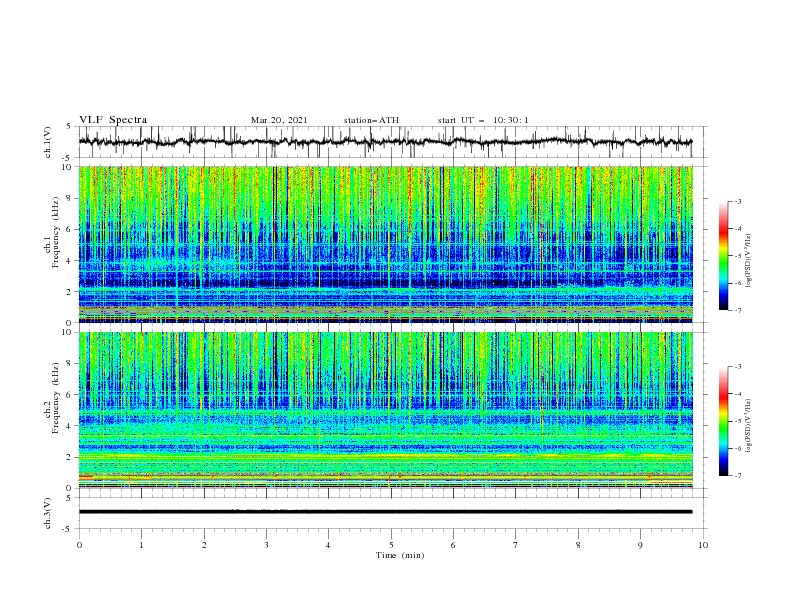Screen dimensions: 792x612
Task: Click the ch.1 voltage waveform trace
Action: point(385,142)
